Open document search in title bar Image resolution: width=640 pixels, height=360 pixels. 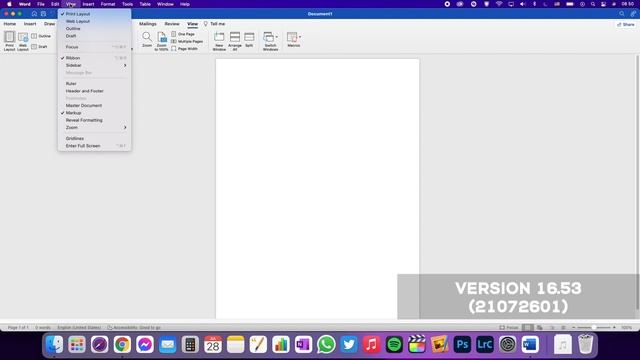pos(622,13)
